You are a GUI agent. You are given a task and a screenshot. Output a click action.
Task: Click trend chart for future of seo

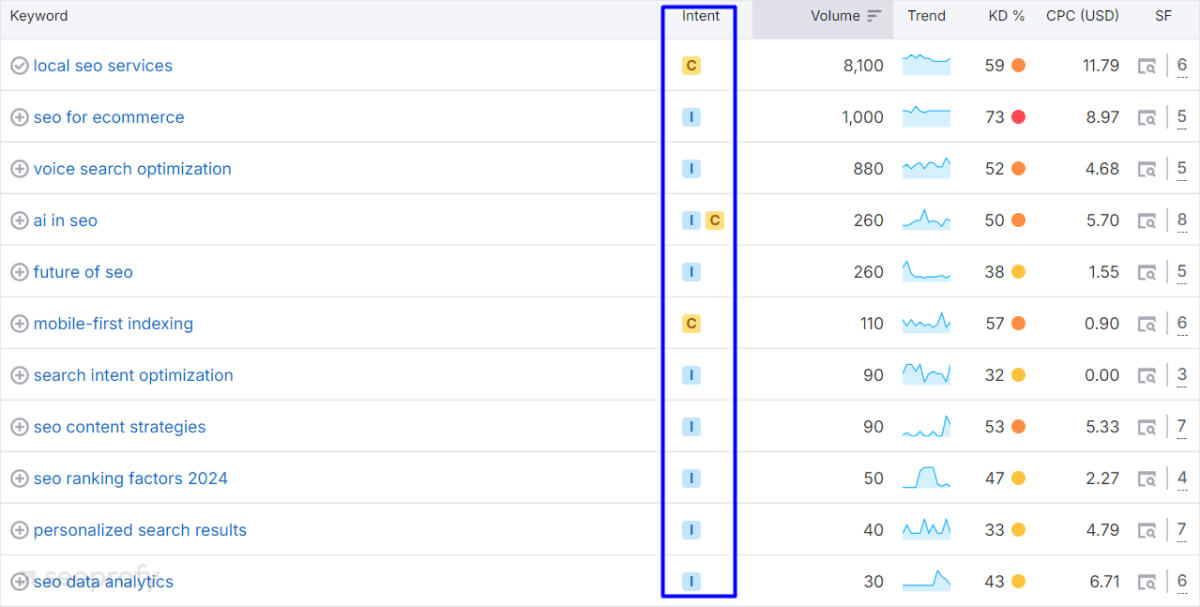(x=926, y=271)
